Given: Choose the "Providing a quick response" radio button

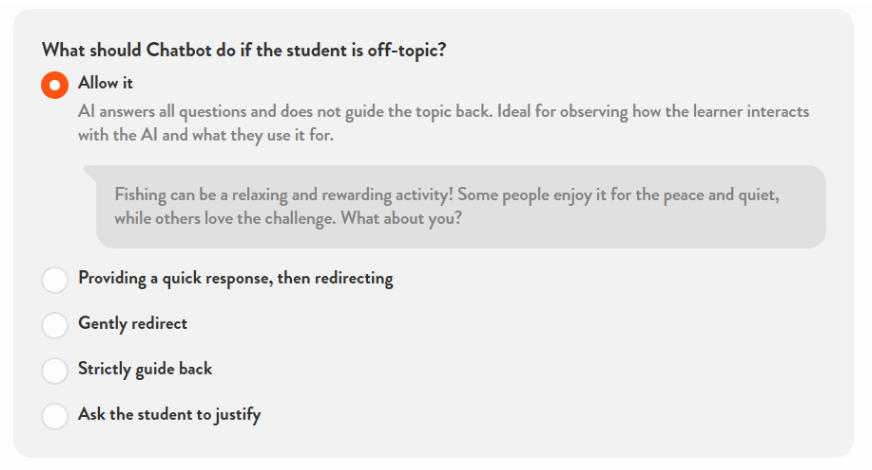Looking at the screenshot, I should click(55, 280).
